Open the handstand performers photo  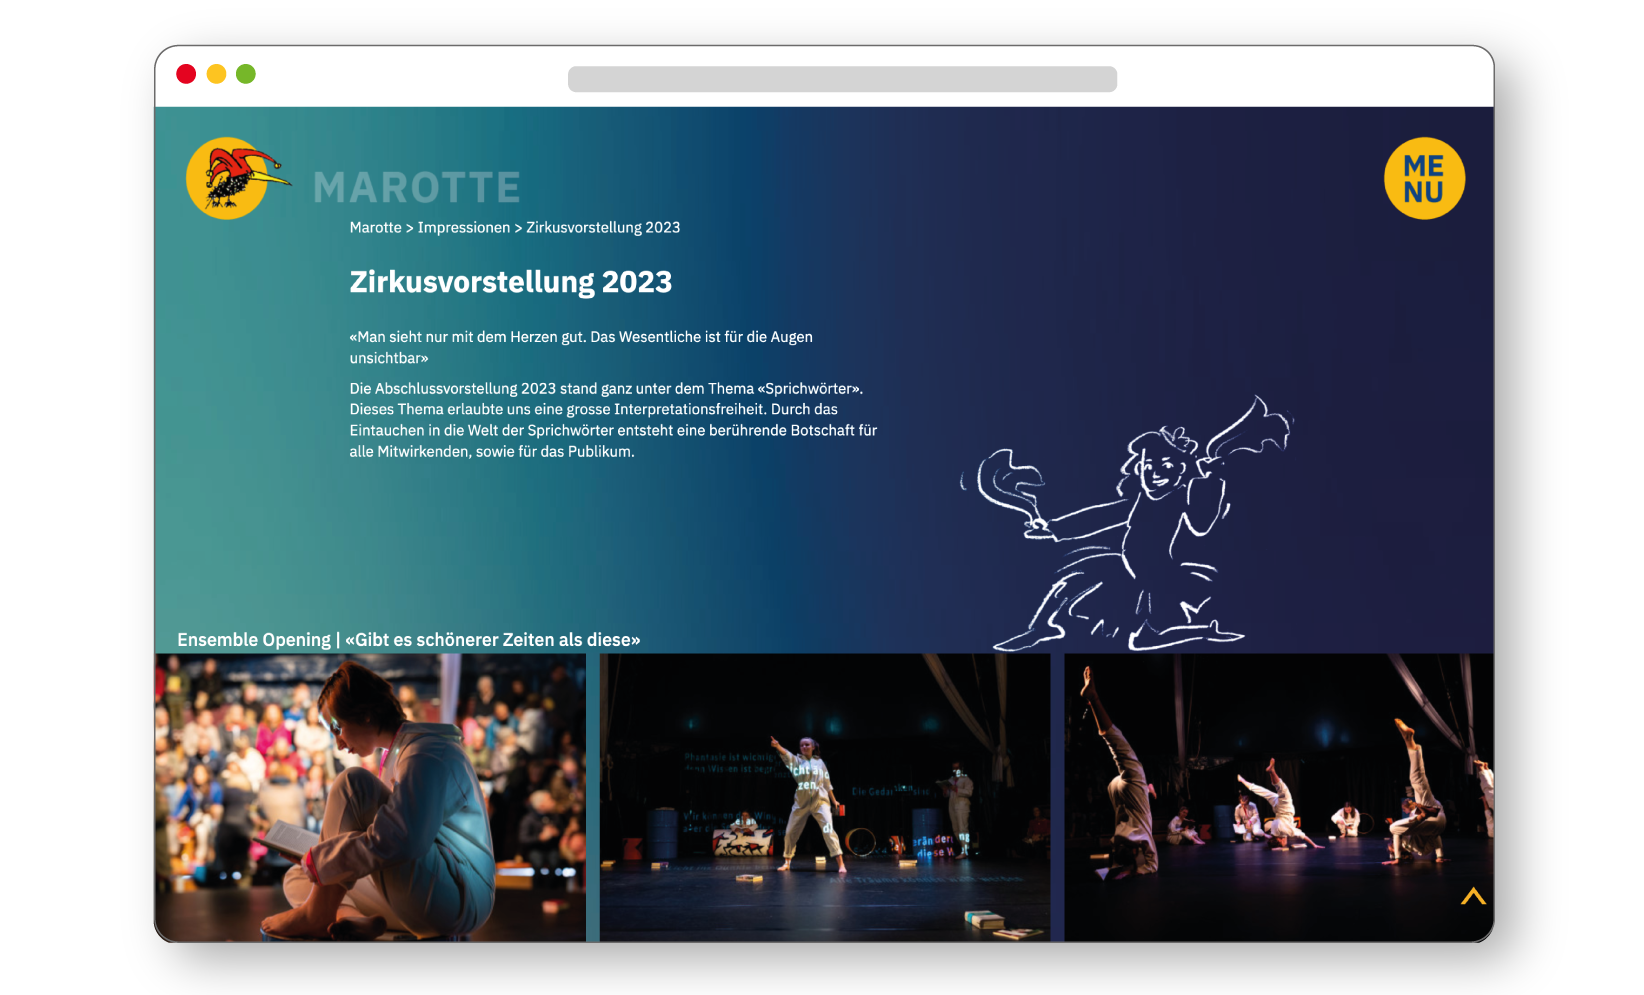pos(1278,795)
